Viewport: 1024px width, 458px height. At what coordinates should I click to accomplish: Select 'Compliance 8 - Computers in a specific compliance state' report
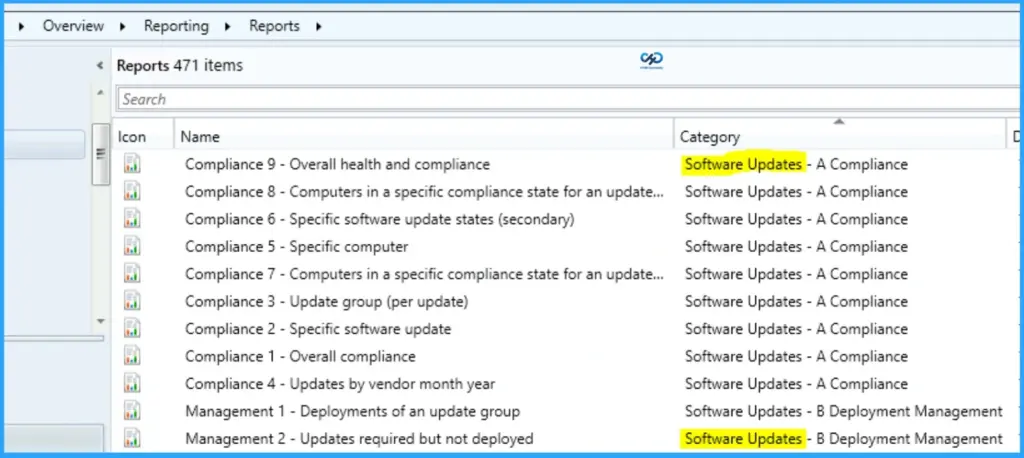pyautogui.click(x=425, y=192)
